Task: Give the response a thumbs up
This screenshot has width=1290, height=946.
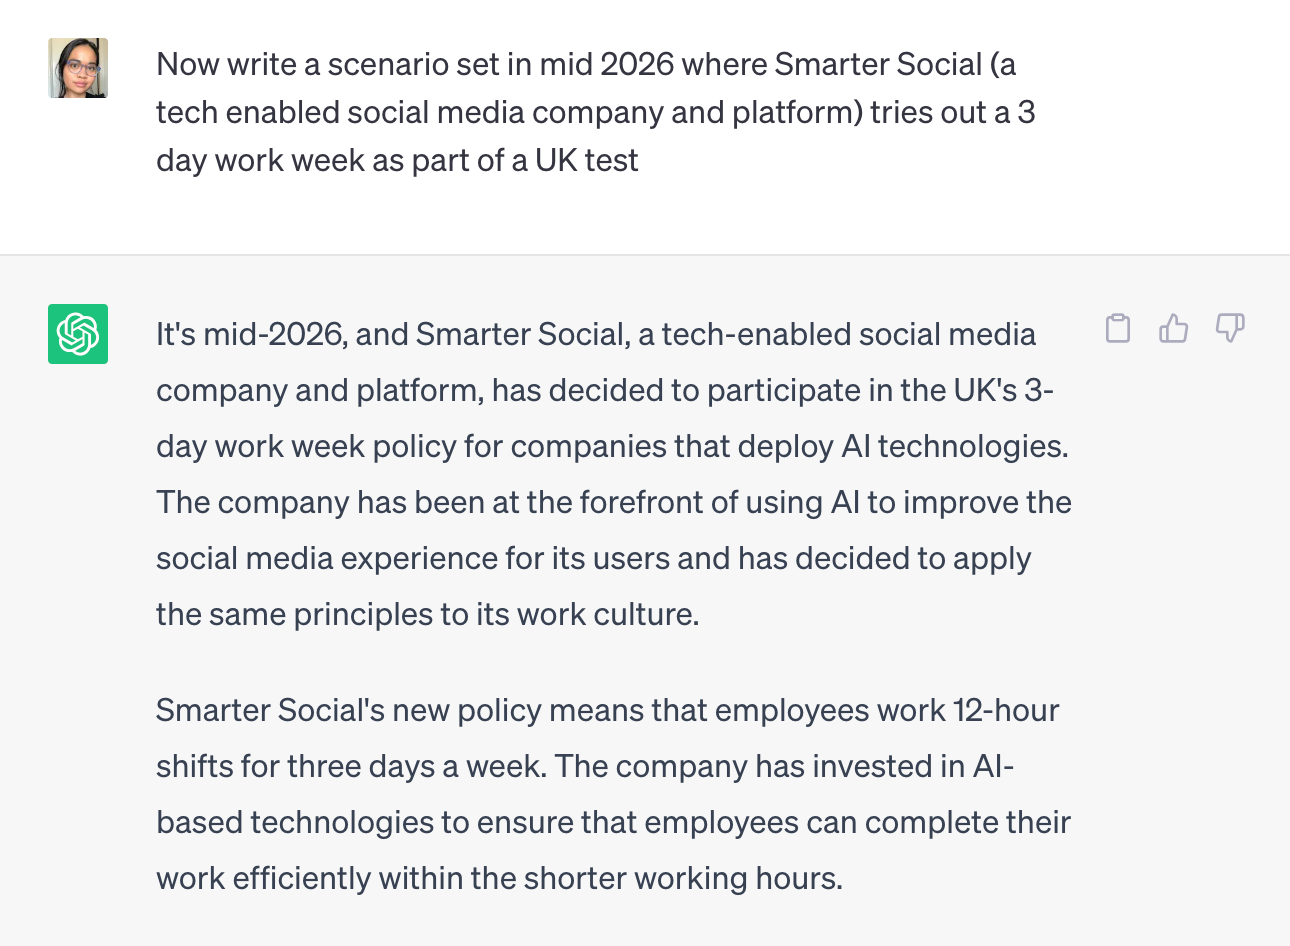Action: 1174,328
